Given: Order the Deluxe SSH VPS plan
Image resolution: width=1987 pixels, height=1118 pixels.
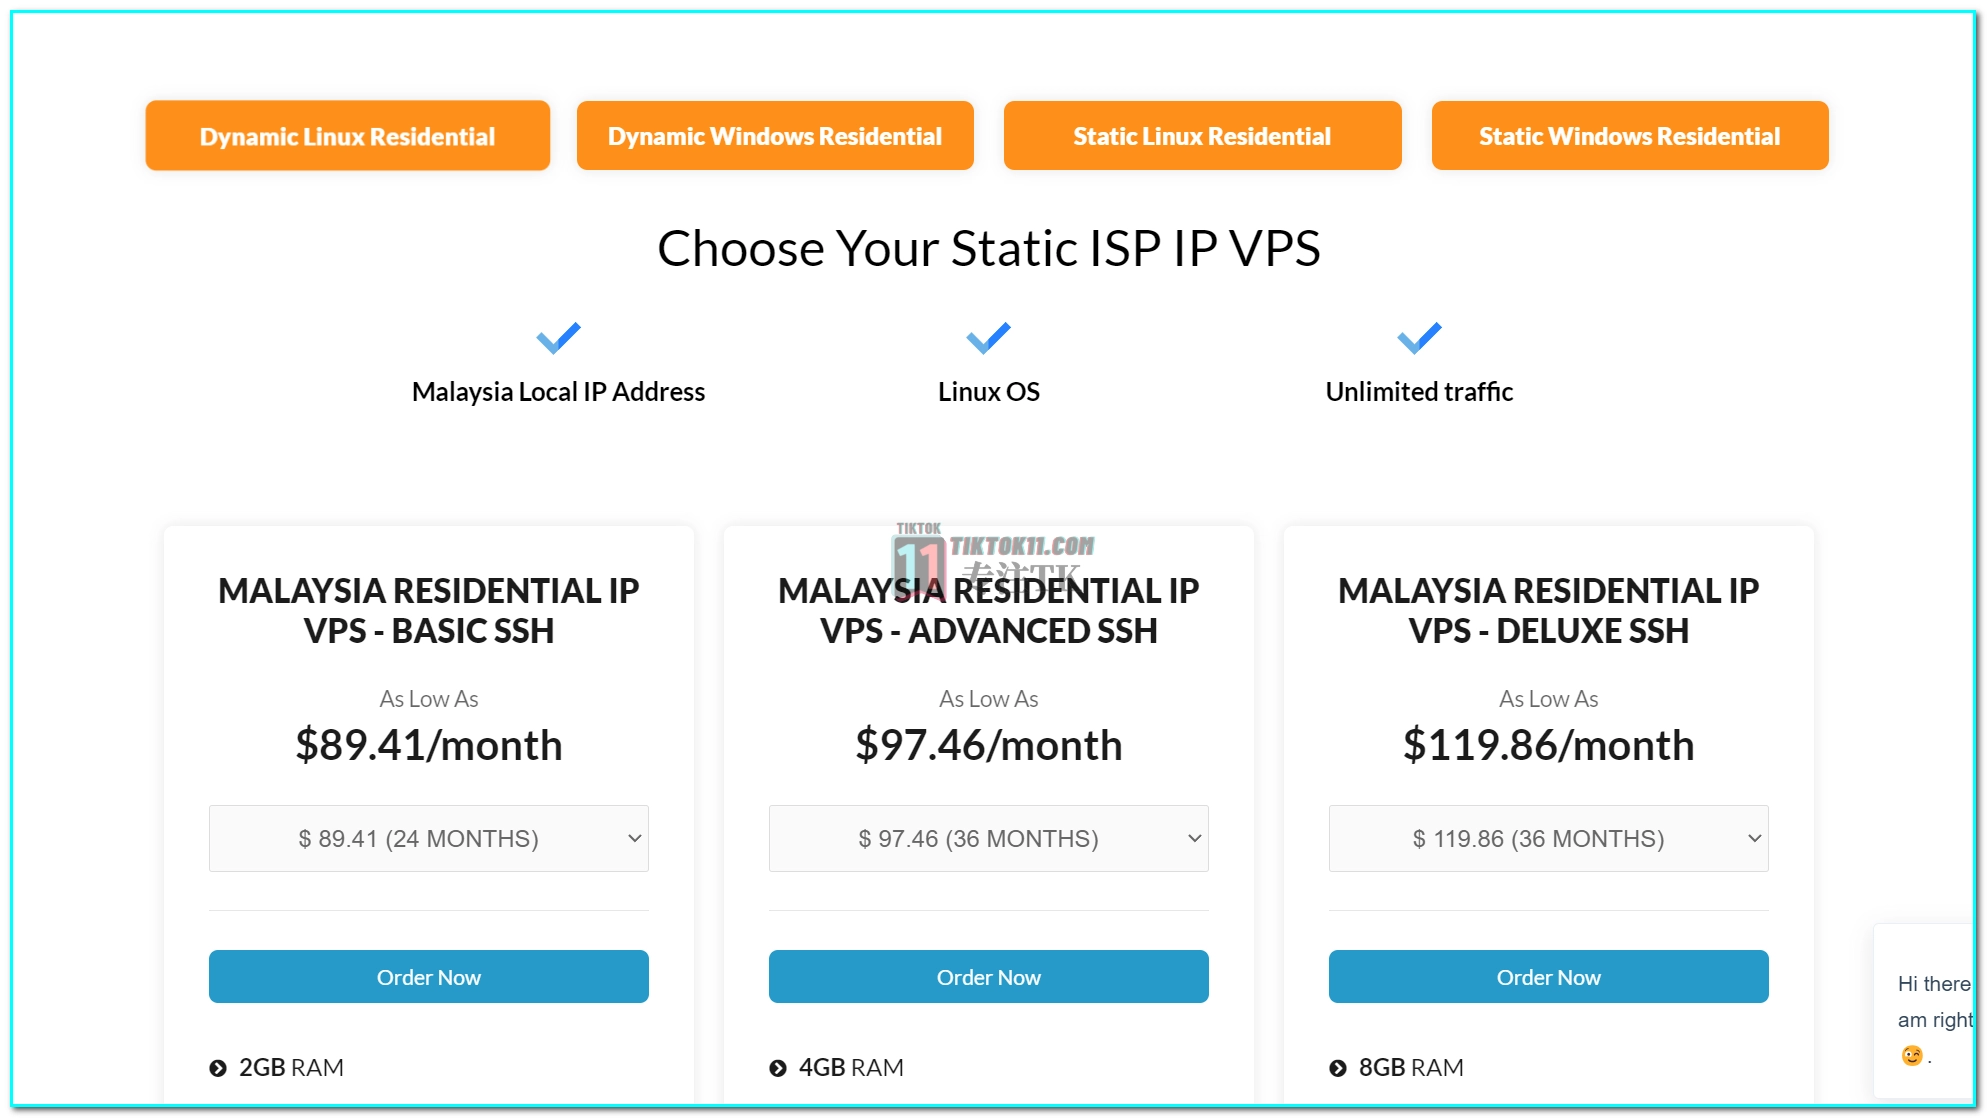Looking at the screenshot, I should tap(1549, 977).
